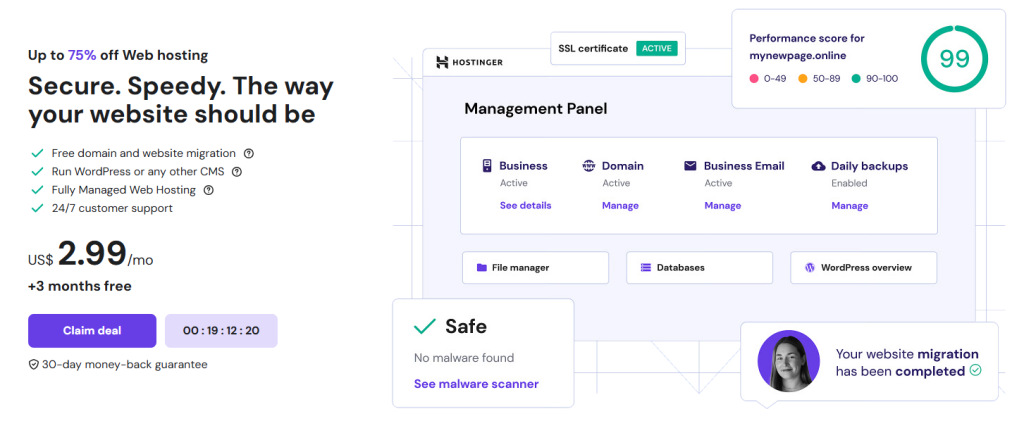Click the 'mynewpage.online' domain text
Image resolution: width=1024 pixels, height=428 pixels.
pos(798,56)
